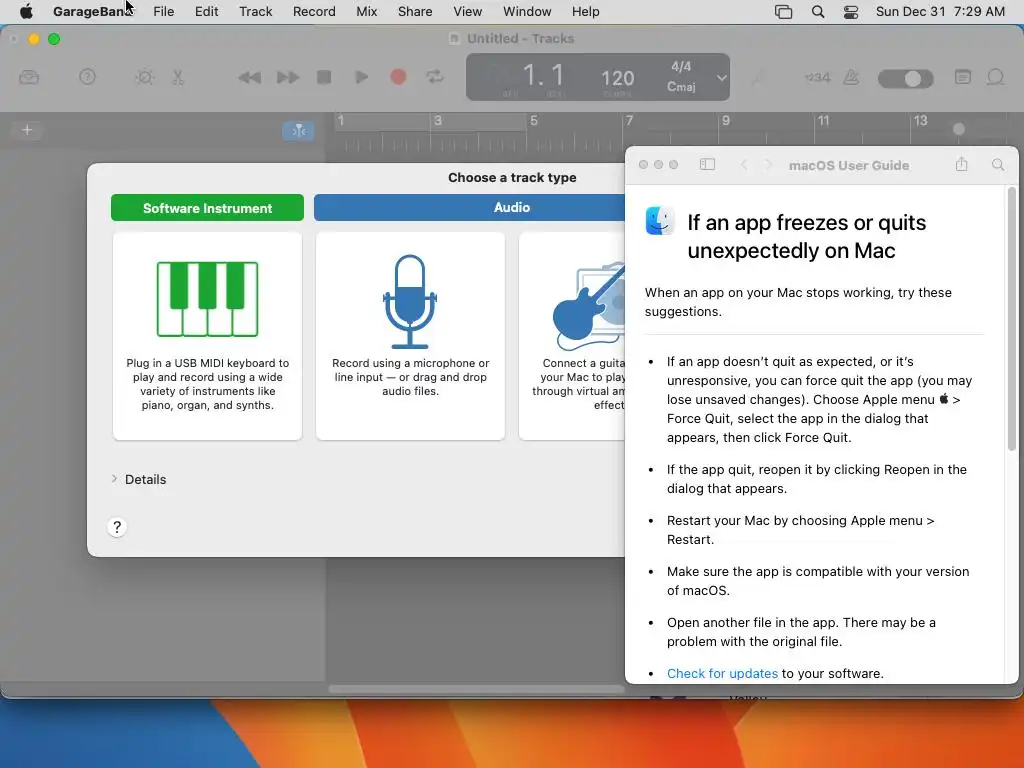Open the LCD display mode dropdown arrow
The width and height of the screenshot is (1024, 768).
point(721,78)
